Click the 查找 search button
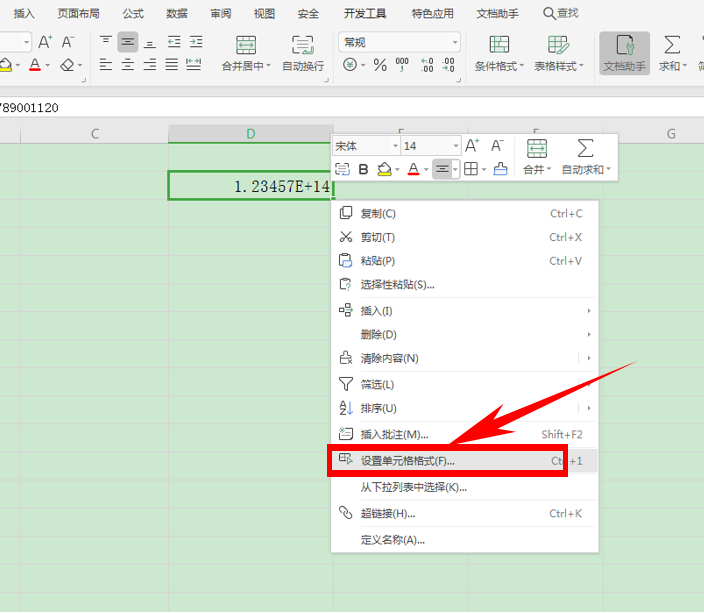704x613 pixels. point(560,13)
